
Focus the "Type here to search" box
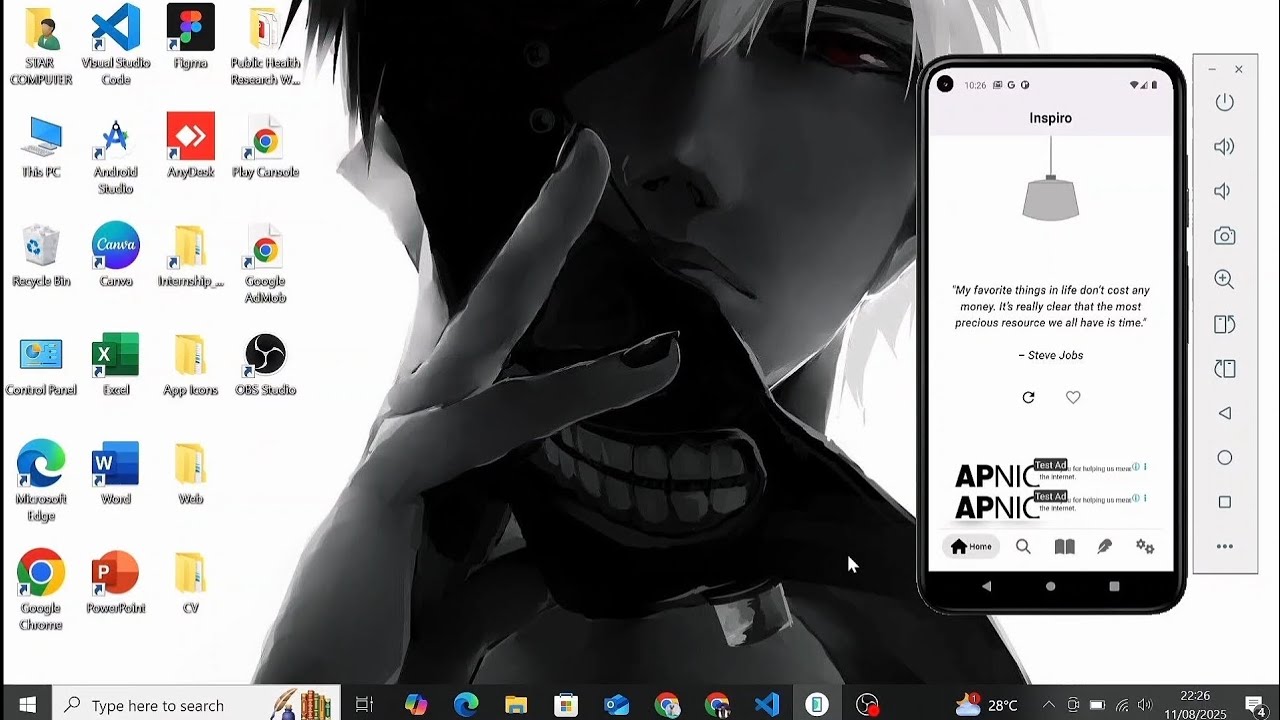click(196, 705)
